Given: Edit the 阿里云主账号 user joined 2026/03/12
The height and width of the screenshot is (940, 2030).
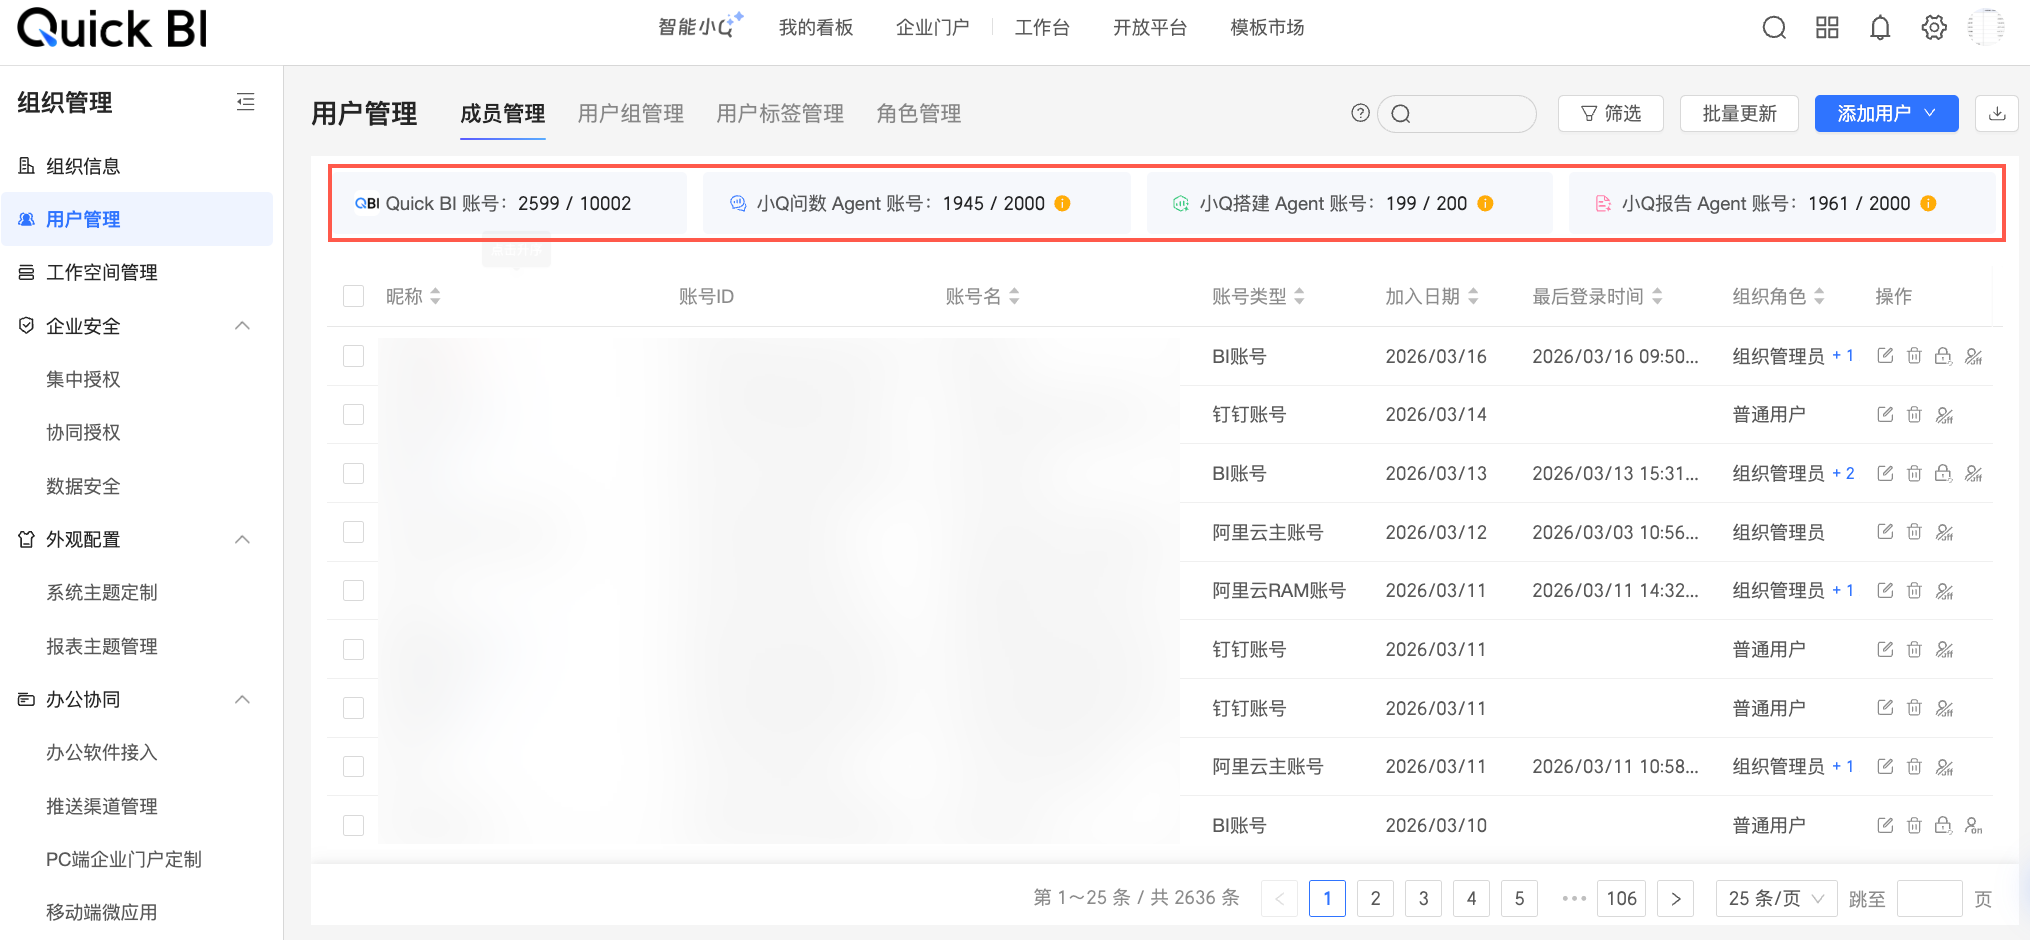Looking at the screenshot, I should (x=1885, y=532).
